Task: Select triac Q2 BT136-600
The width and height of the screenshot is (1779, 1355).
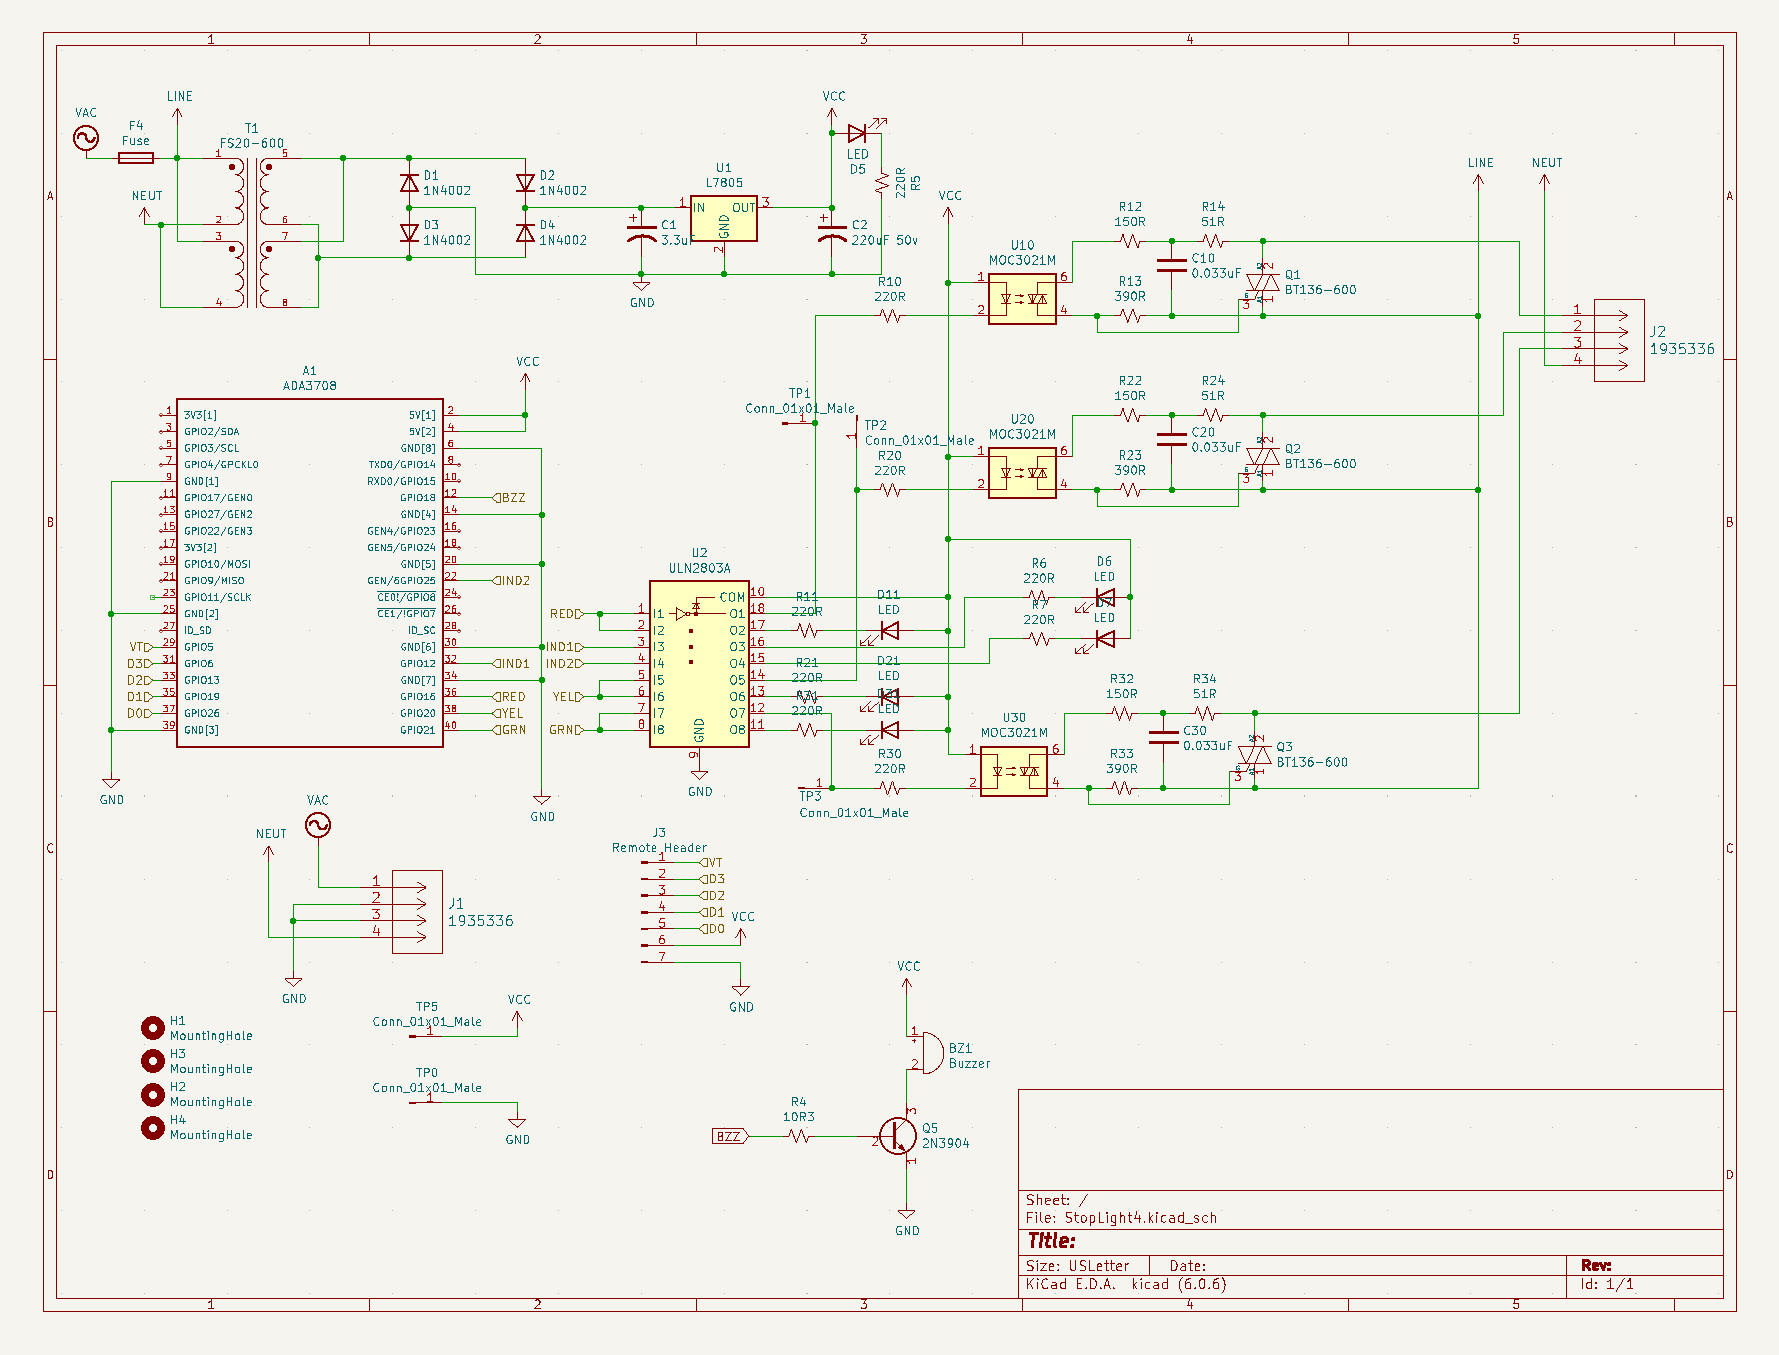Action: 1262,458
